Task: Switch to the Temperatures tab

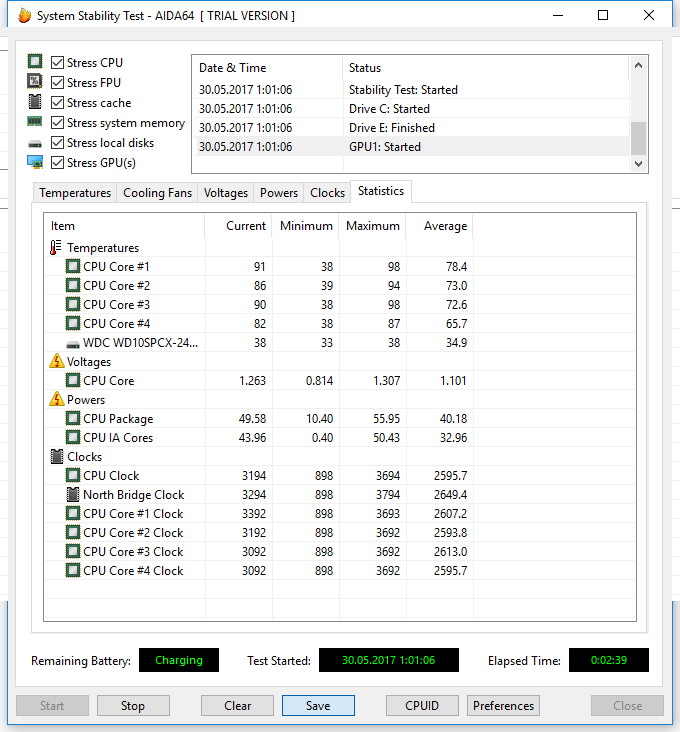Action: coord(75,193)
